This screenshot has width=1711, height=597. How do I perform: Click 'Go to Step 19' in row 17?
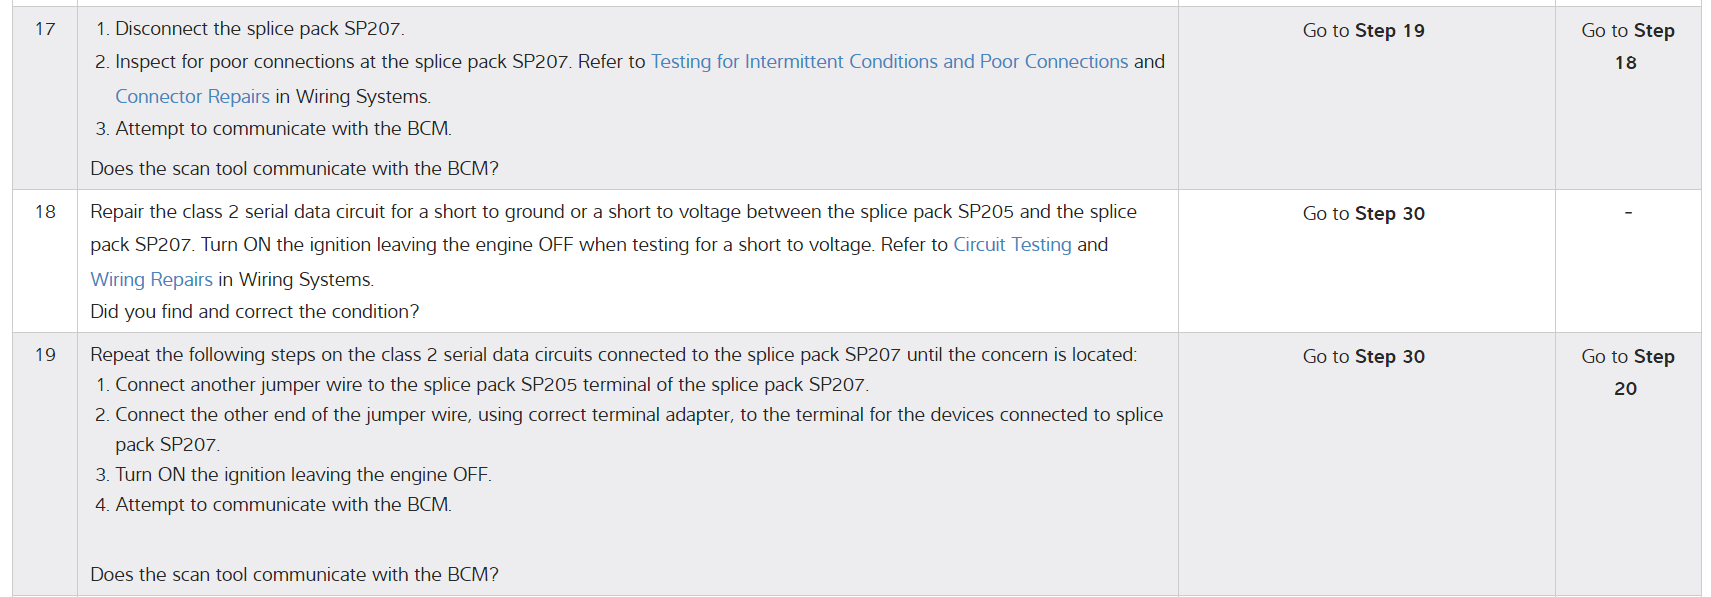tap(1363, 31)
